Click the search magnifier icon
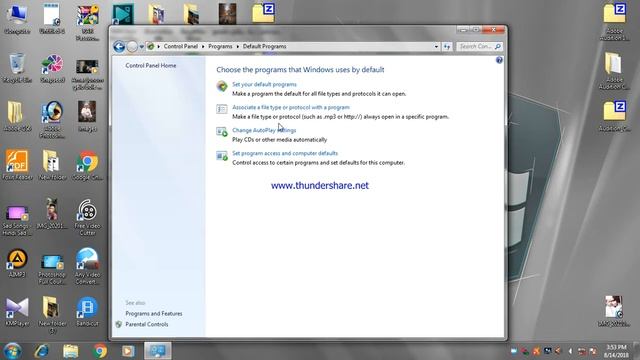The height and width of the screenshot is (360, 640). [498, 47]
